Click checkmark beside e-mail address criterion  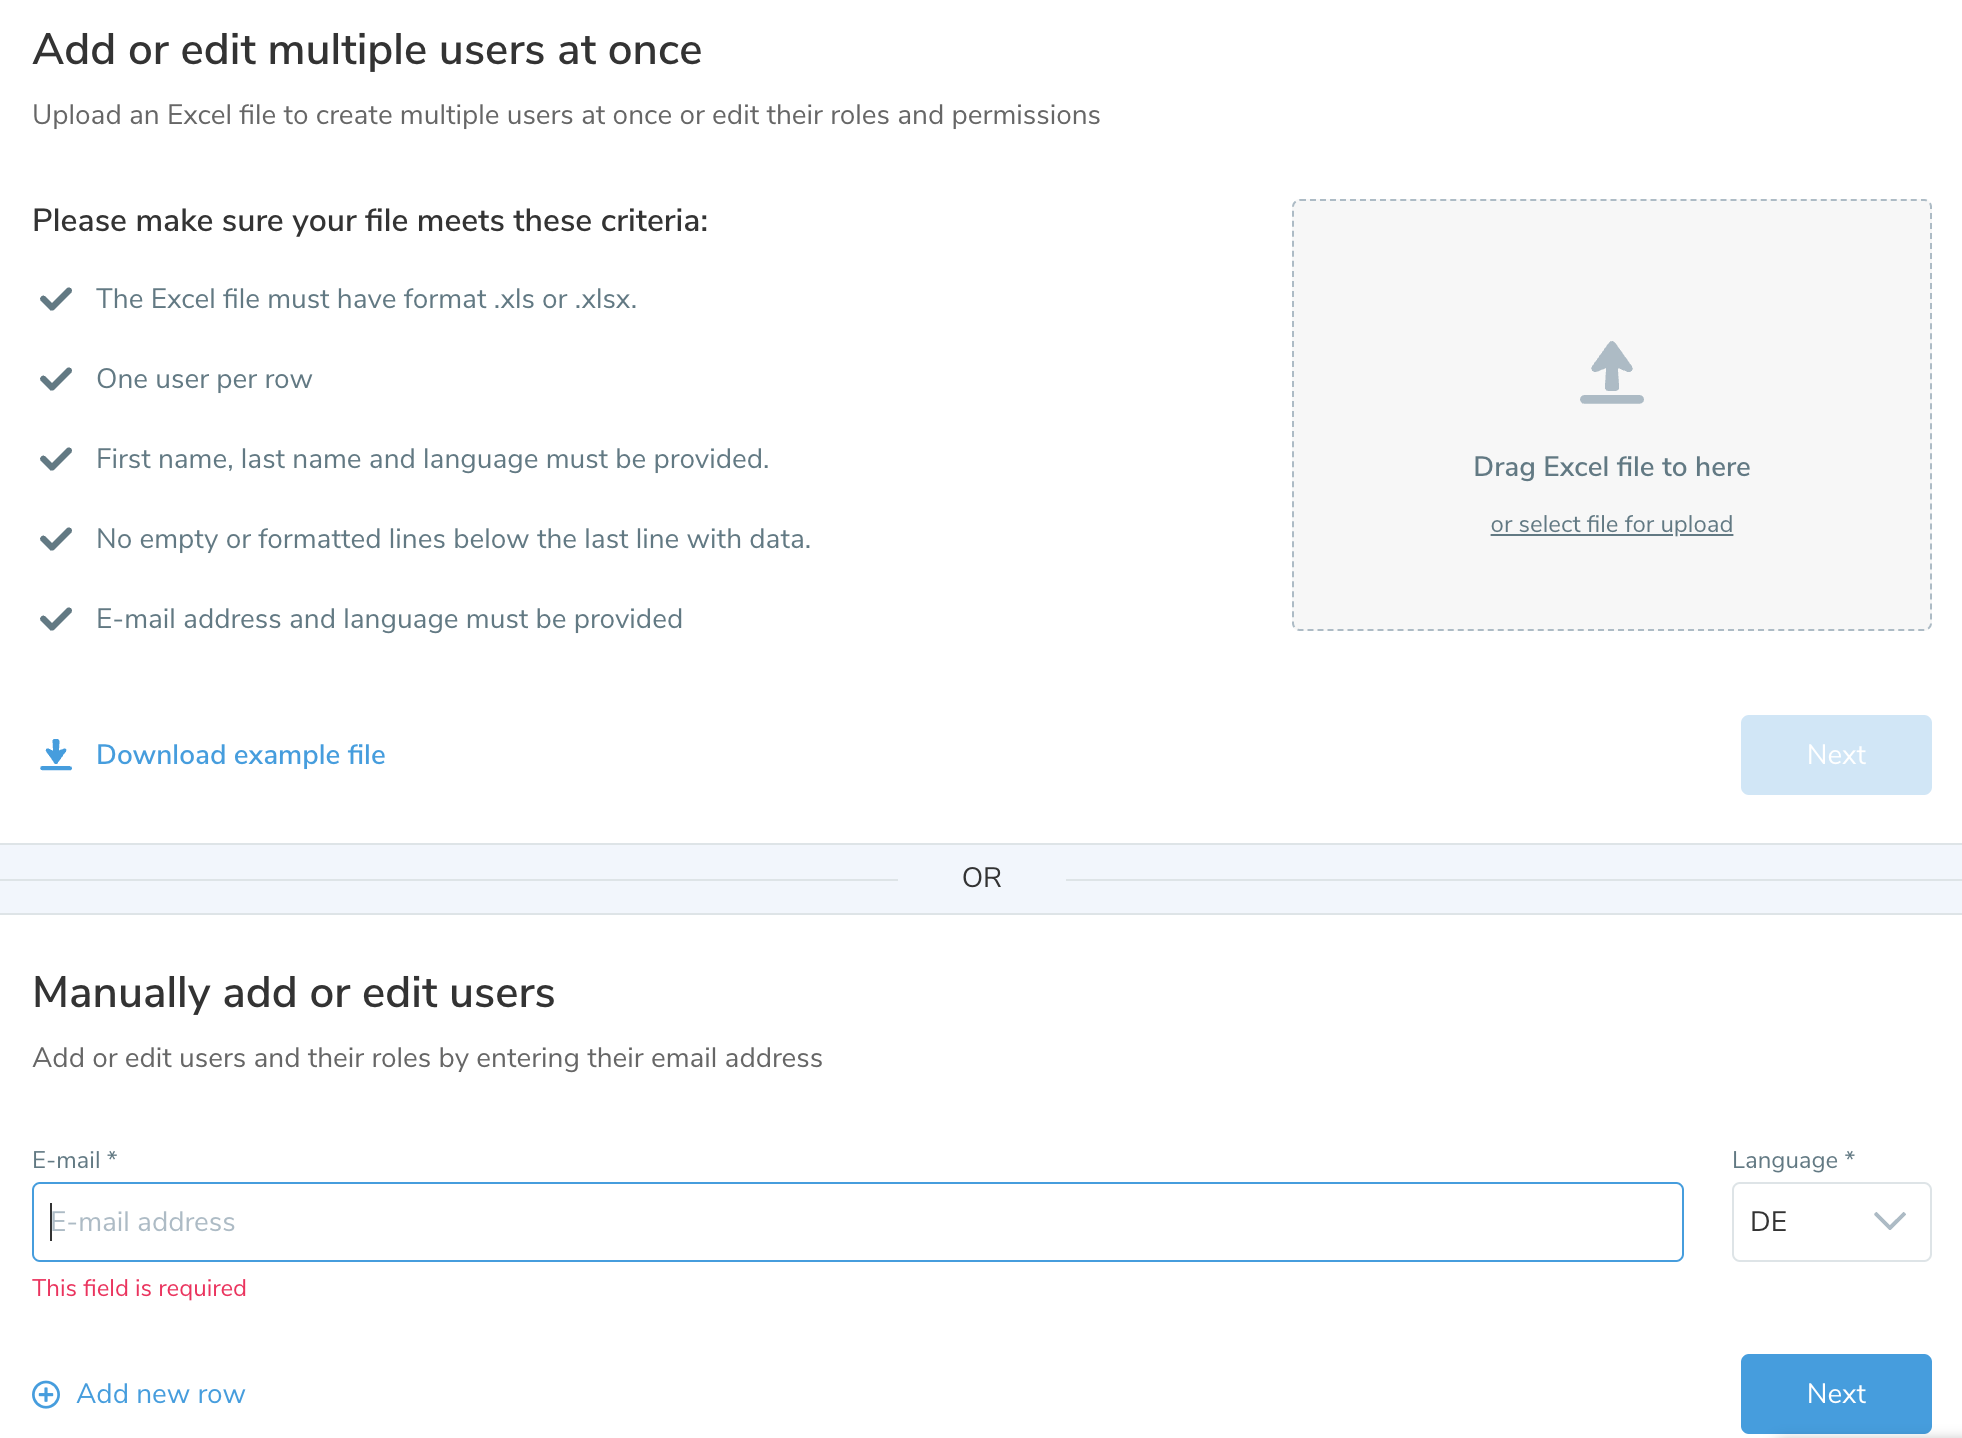[x=56, y=619]
